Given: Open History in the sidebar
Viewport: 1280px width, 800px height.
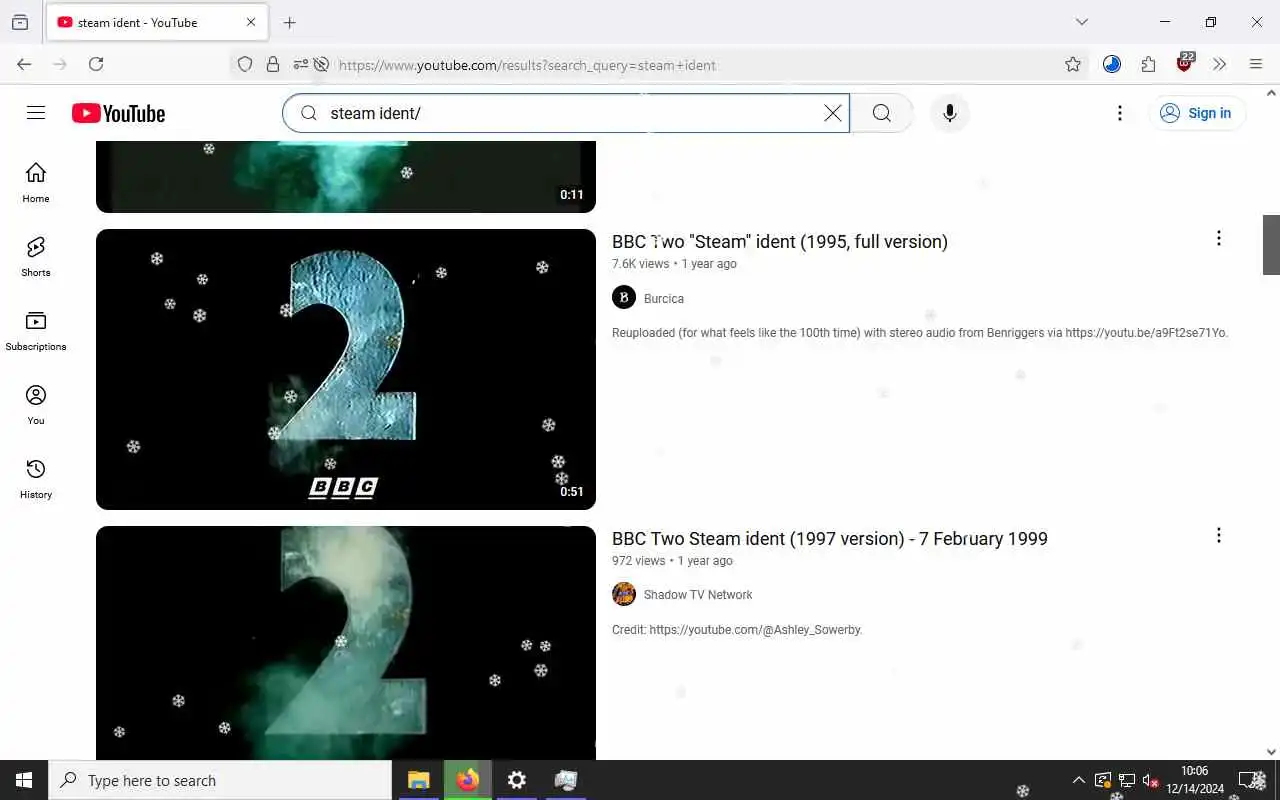Looking at the screenshot, I should coord(36,478).
